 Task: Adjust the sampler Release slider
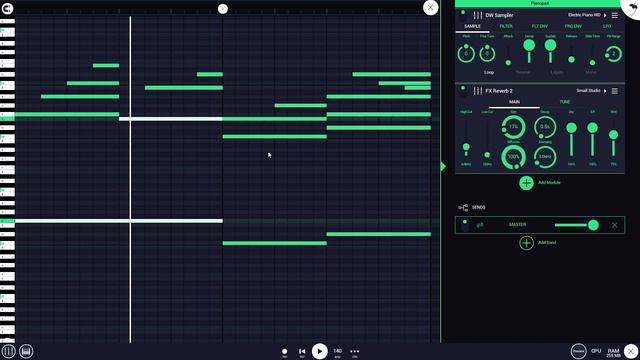pos(571,53)
